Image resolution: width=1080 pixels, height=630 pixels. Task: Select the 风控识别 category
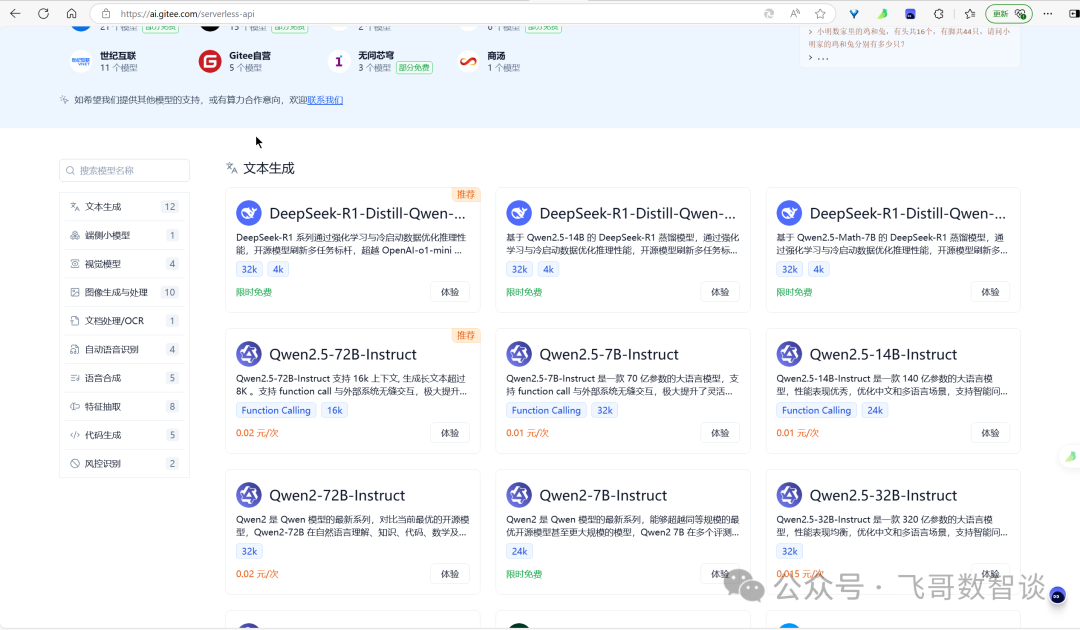pyautogui.click(x=124, y=463)
